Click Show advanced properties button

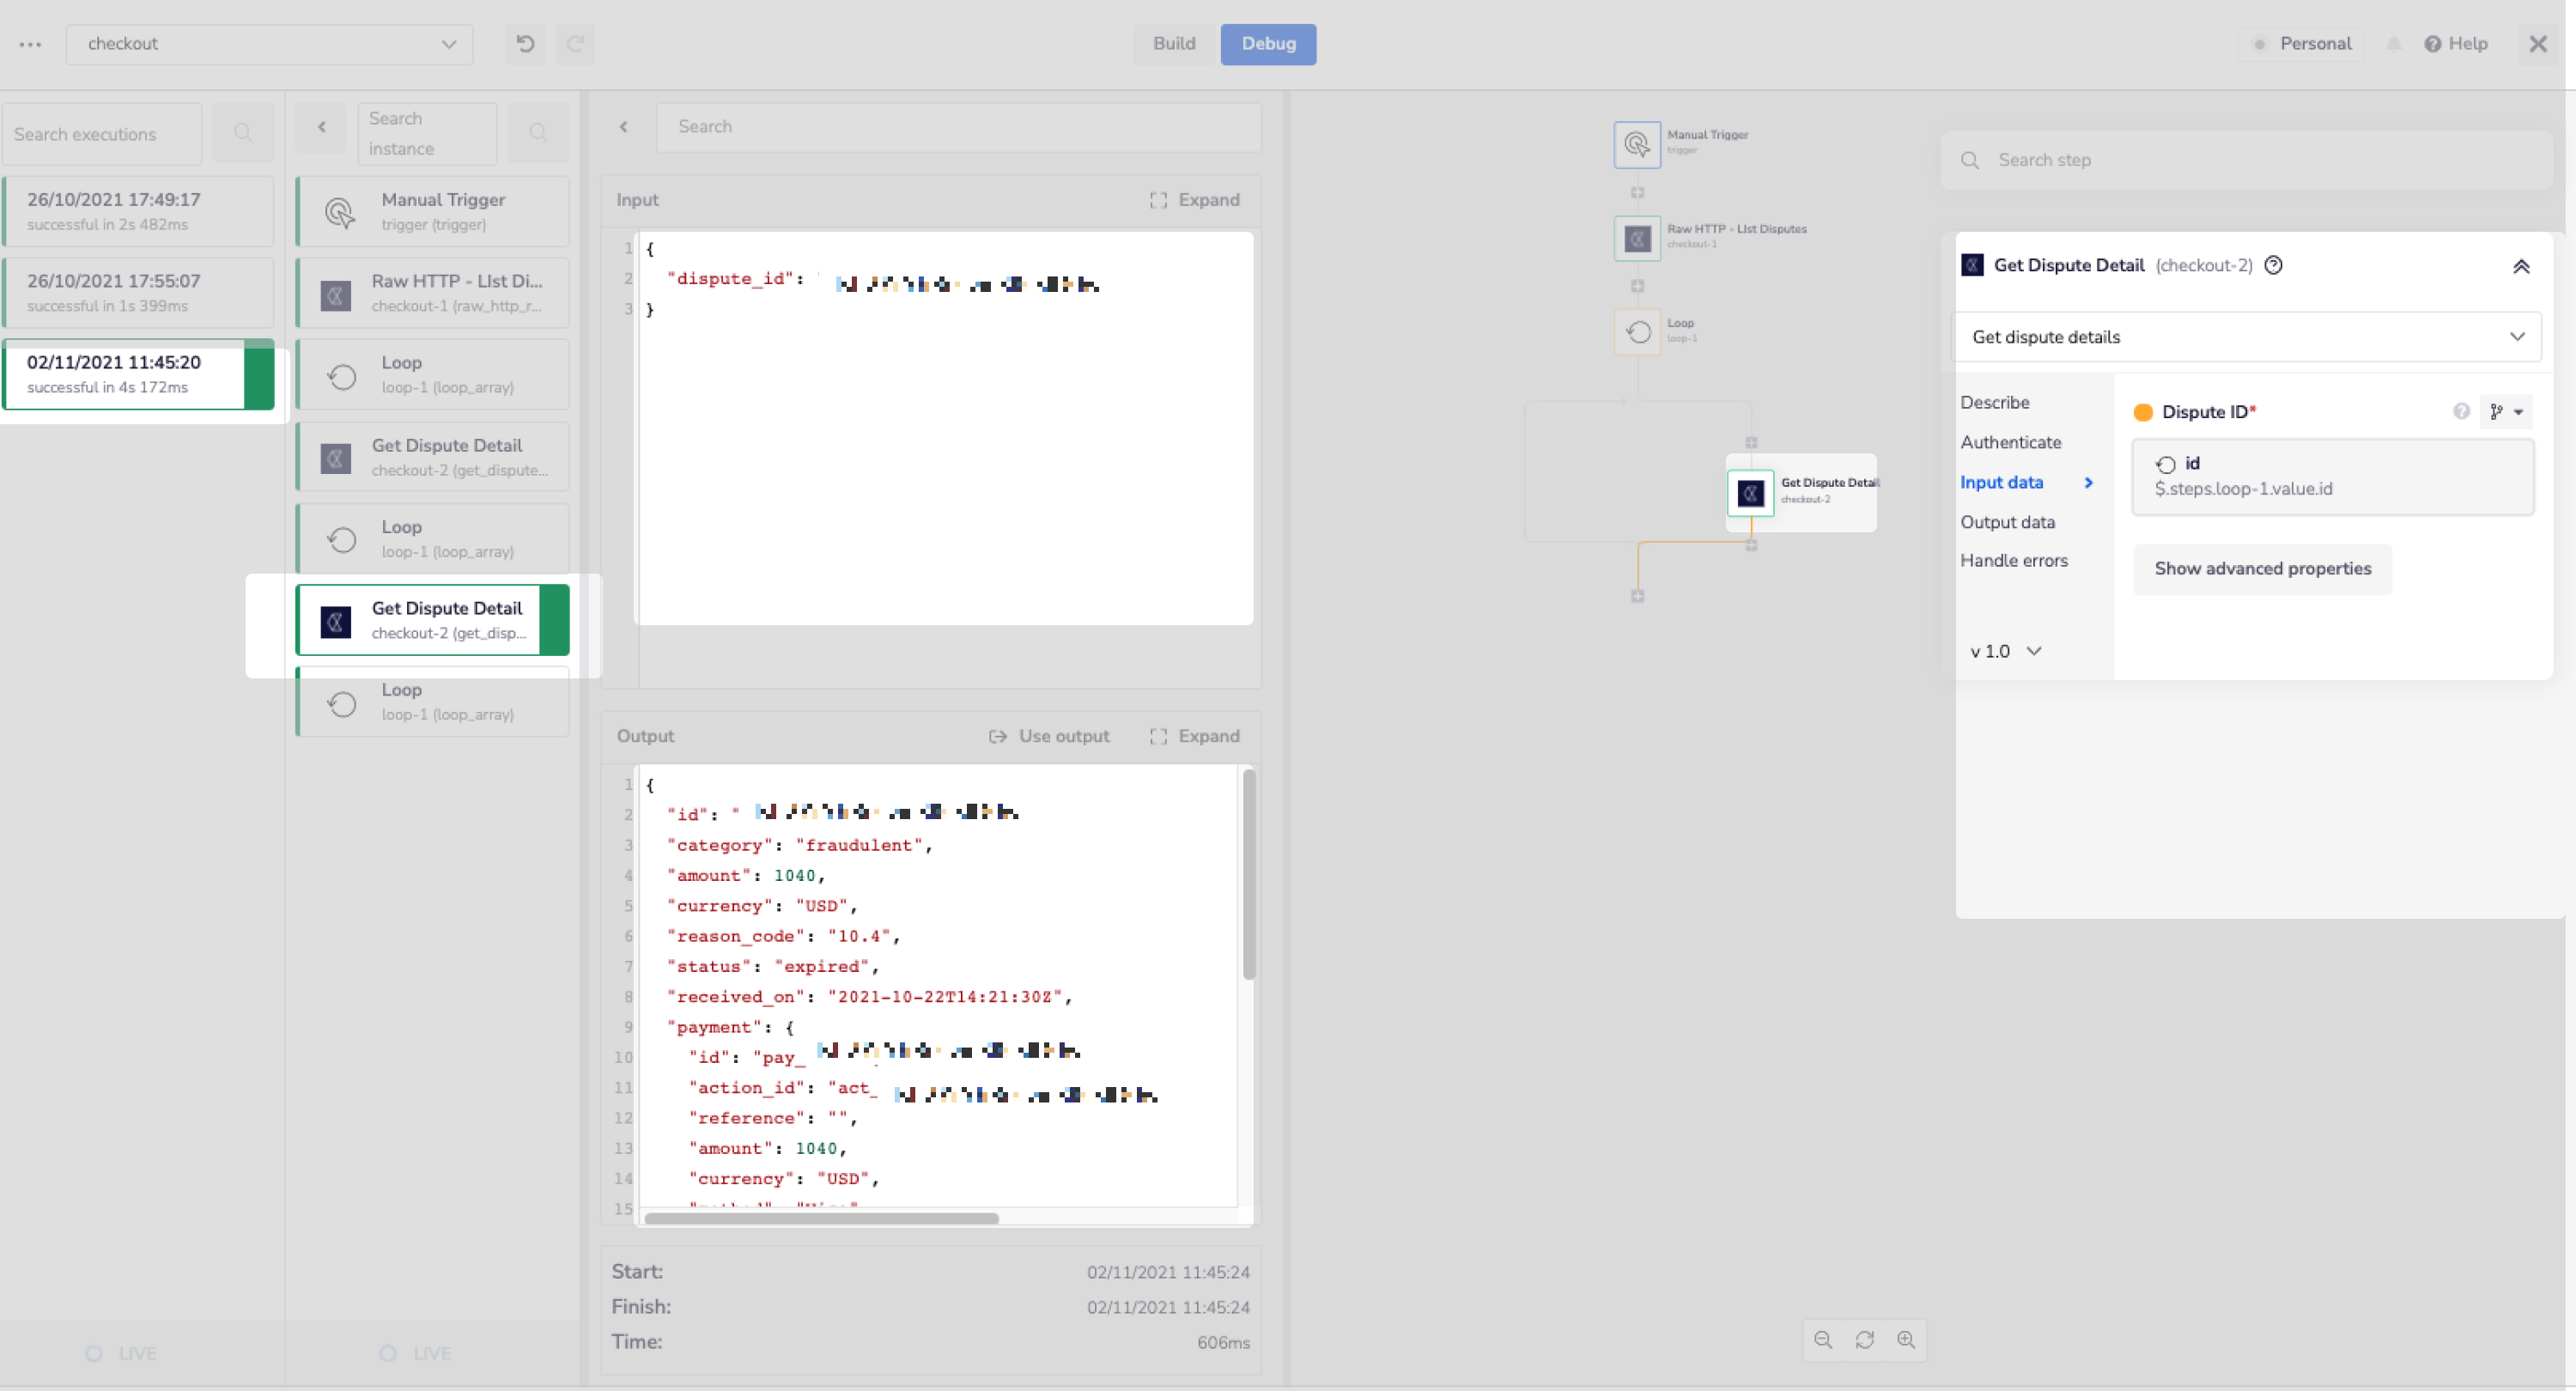(2262, 568)
